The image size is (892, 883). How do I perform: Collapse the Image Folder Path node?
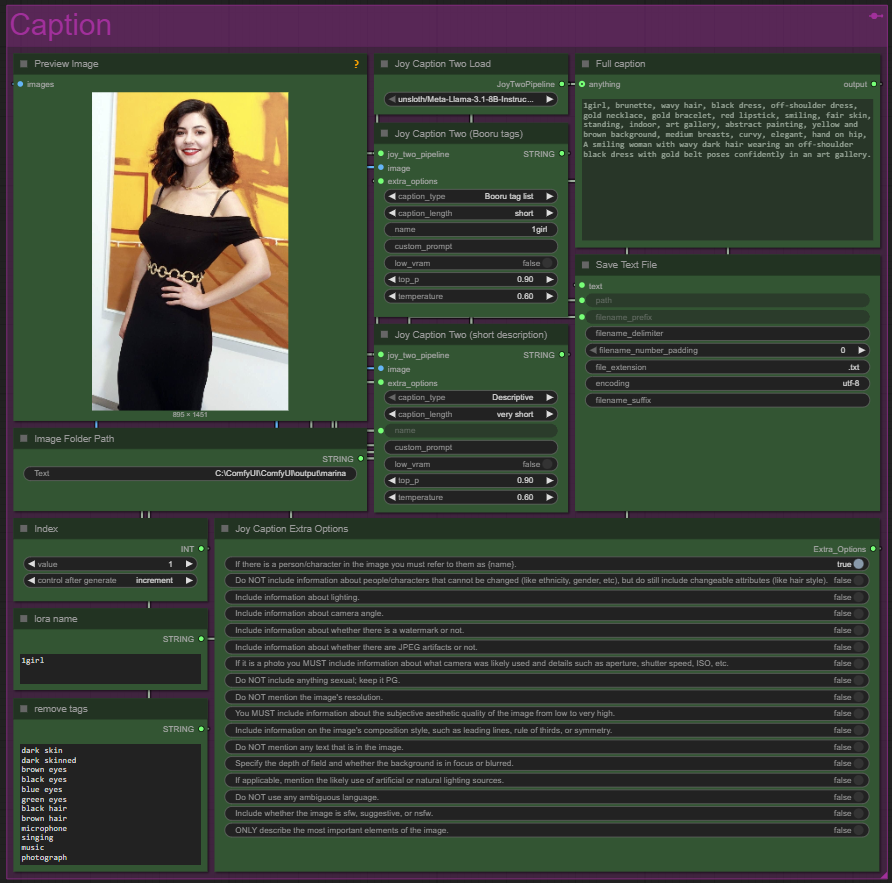click(x=24, y=439)
